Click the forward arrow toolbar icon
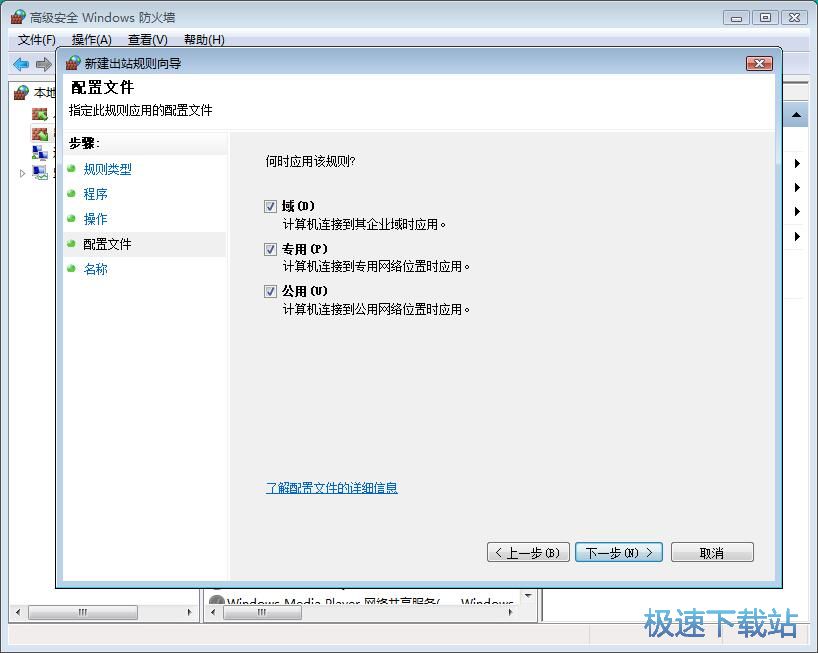Viewport: 818px width, 653px height. click(44, 64)
